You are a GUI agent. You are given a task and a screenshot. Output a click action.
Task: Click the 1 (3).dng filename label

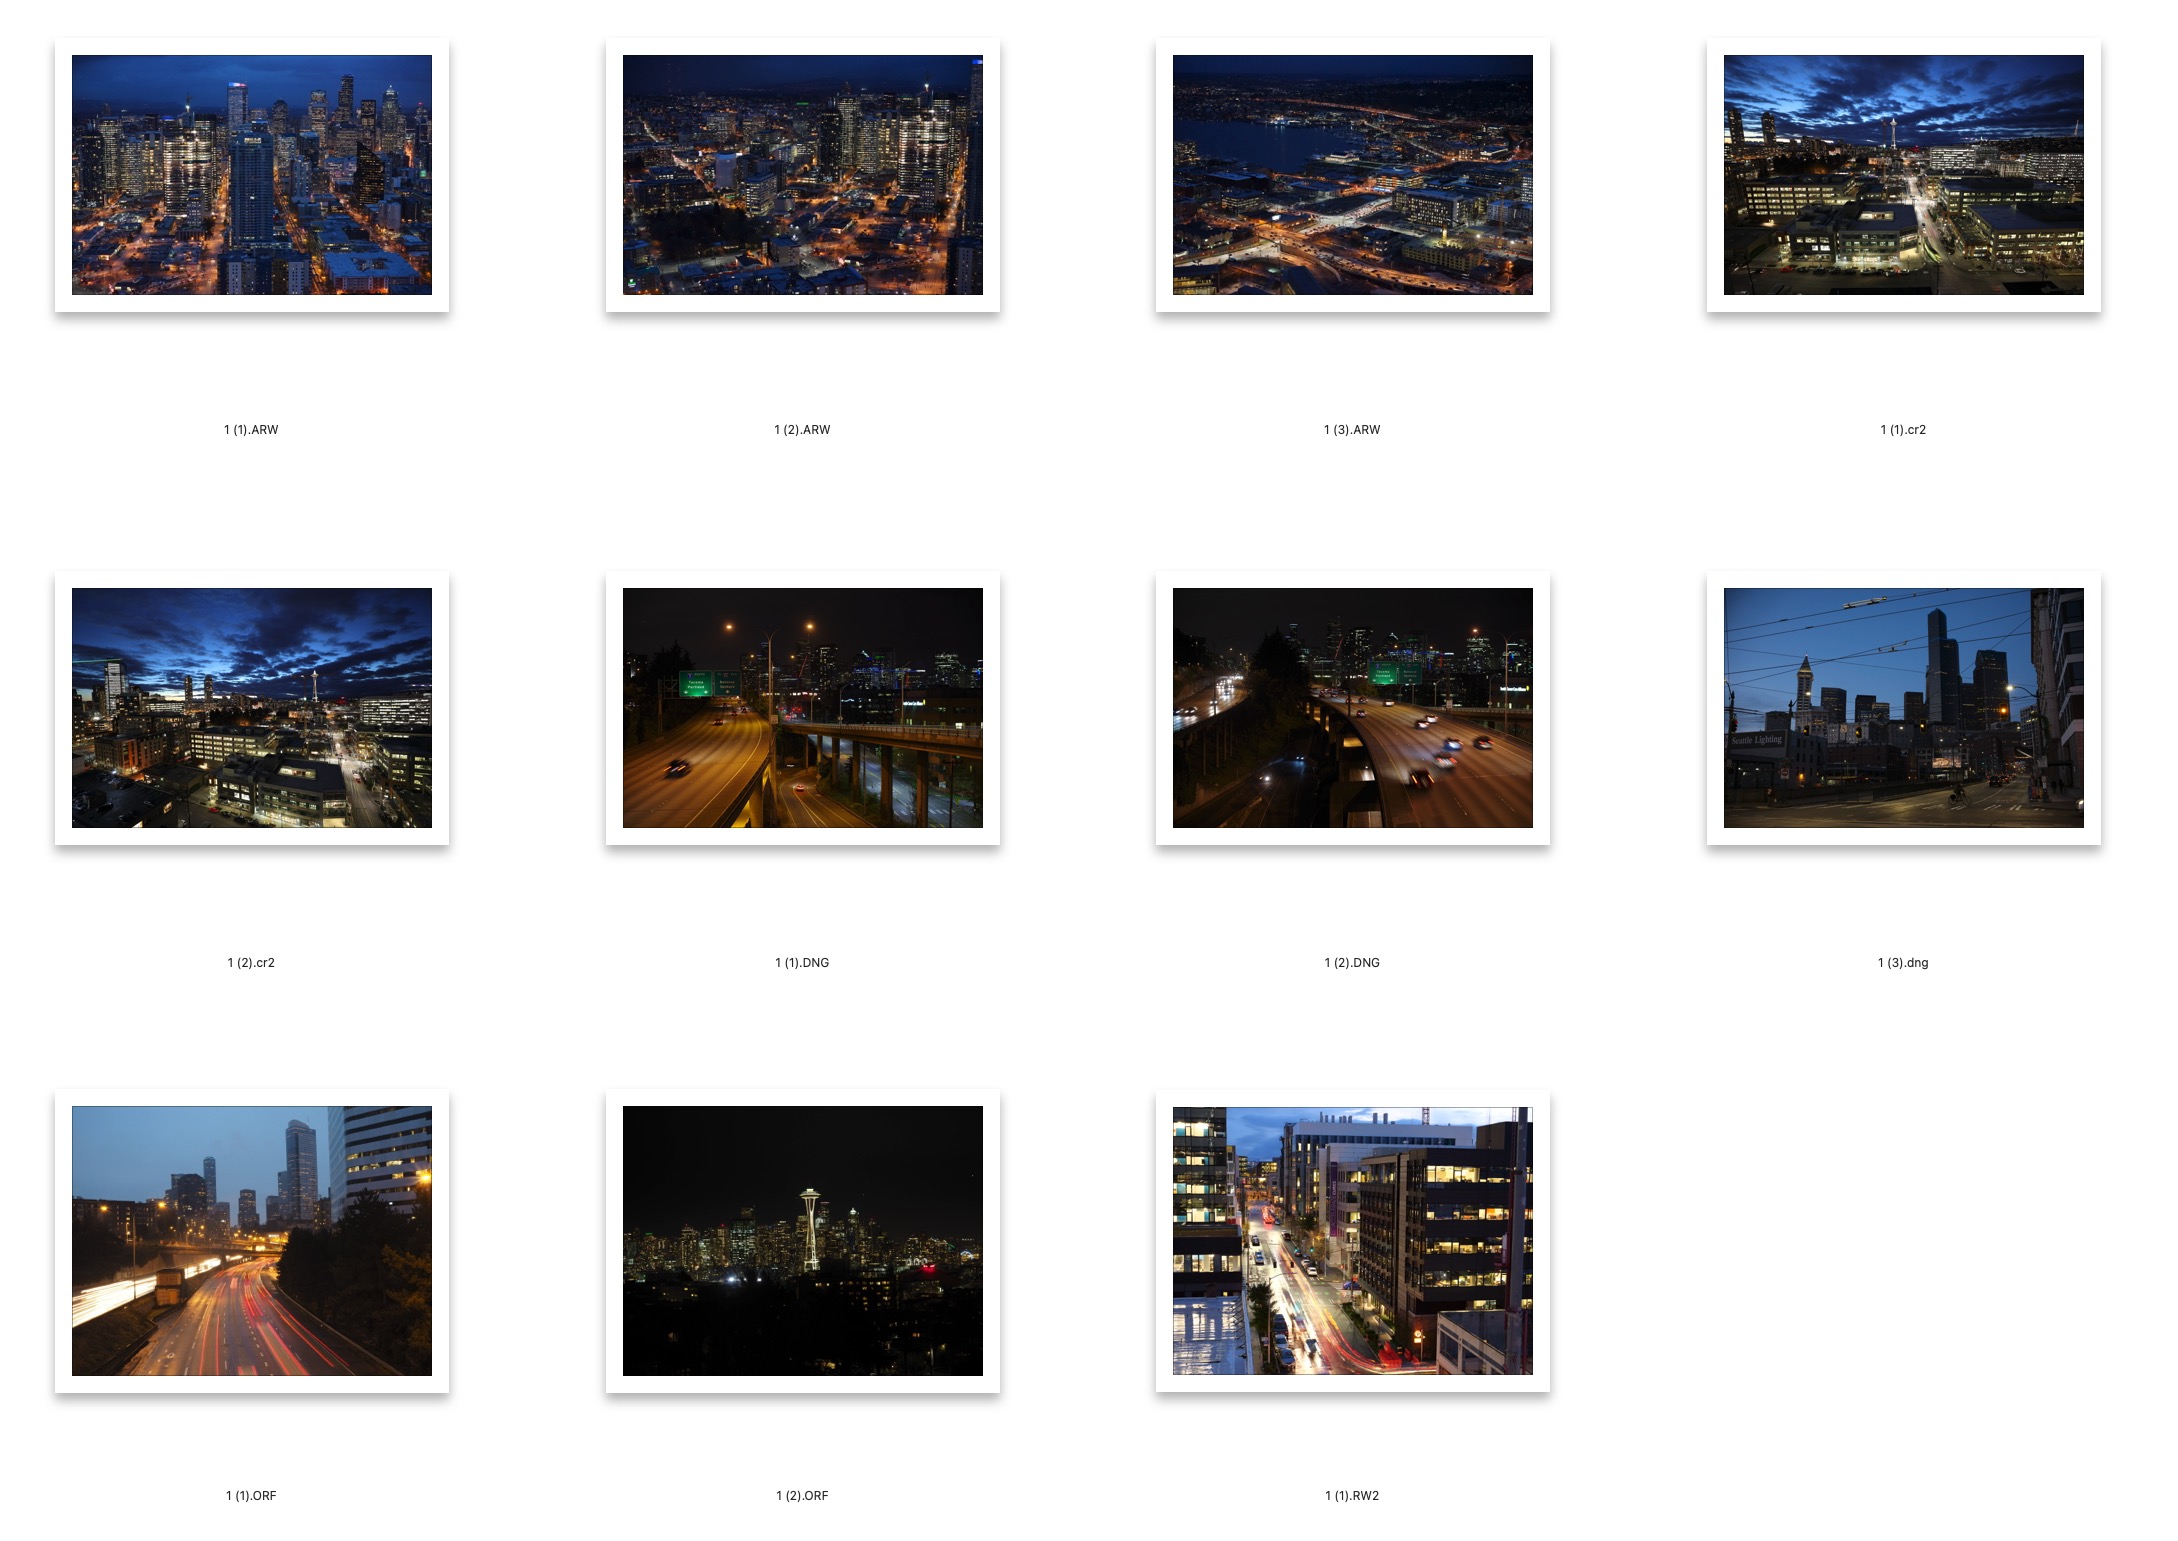point(1903,963)
